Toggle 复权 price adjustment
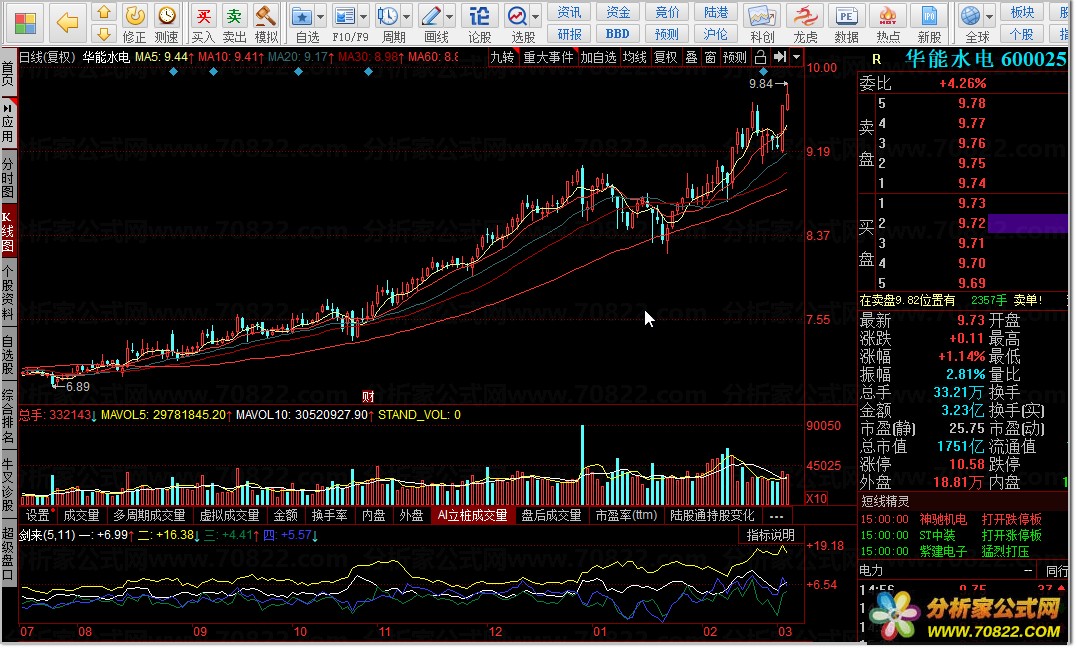 (665, 57)
